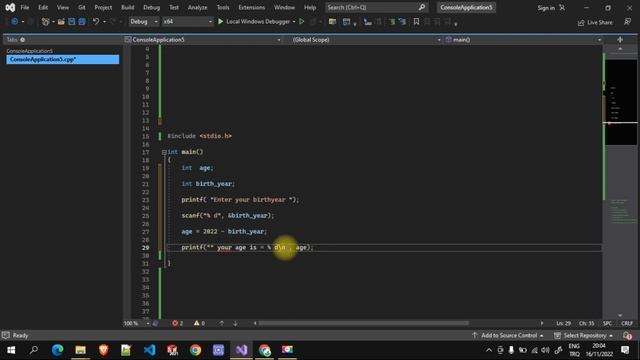Click the Ch: 35 column indicator
The image size is (640, 360).
[x=587, y=323]
